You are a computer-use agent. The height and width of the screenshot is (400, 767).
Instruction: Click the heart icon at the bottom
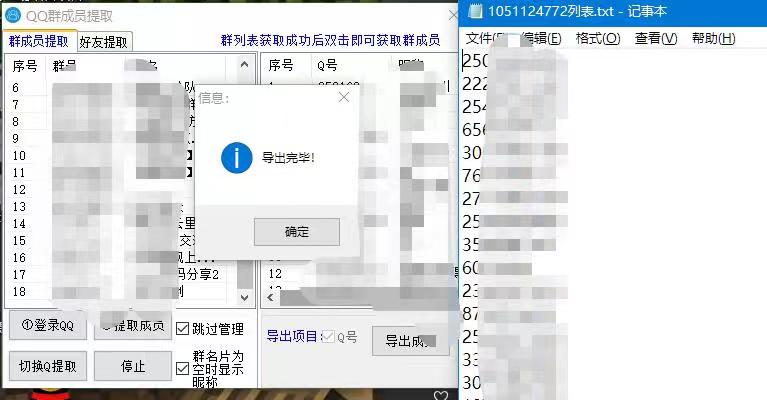(x=441, y=396)
